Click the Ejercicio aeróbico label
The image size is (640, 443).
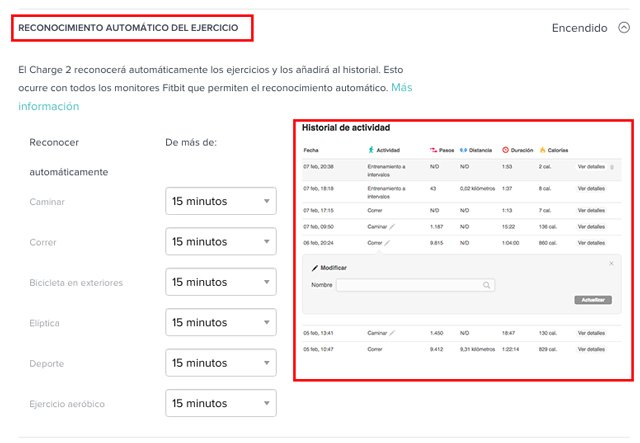[67, 404]
